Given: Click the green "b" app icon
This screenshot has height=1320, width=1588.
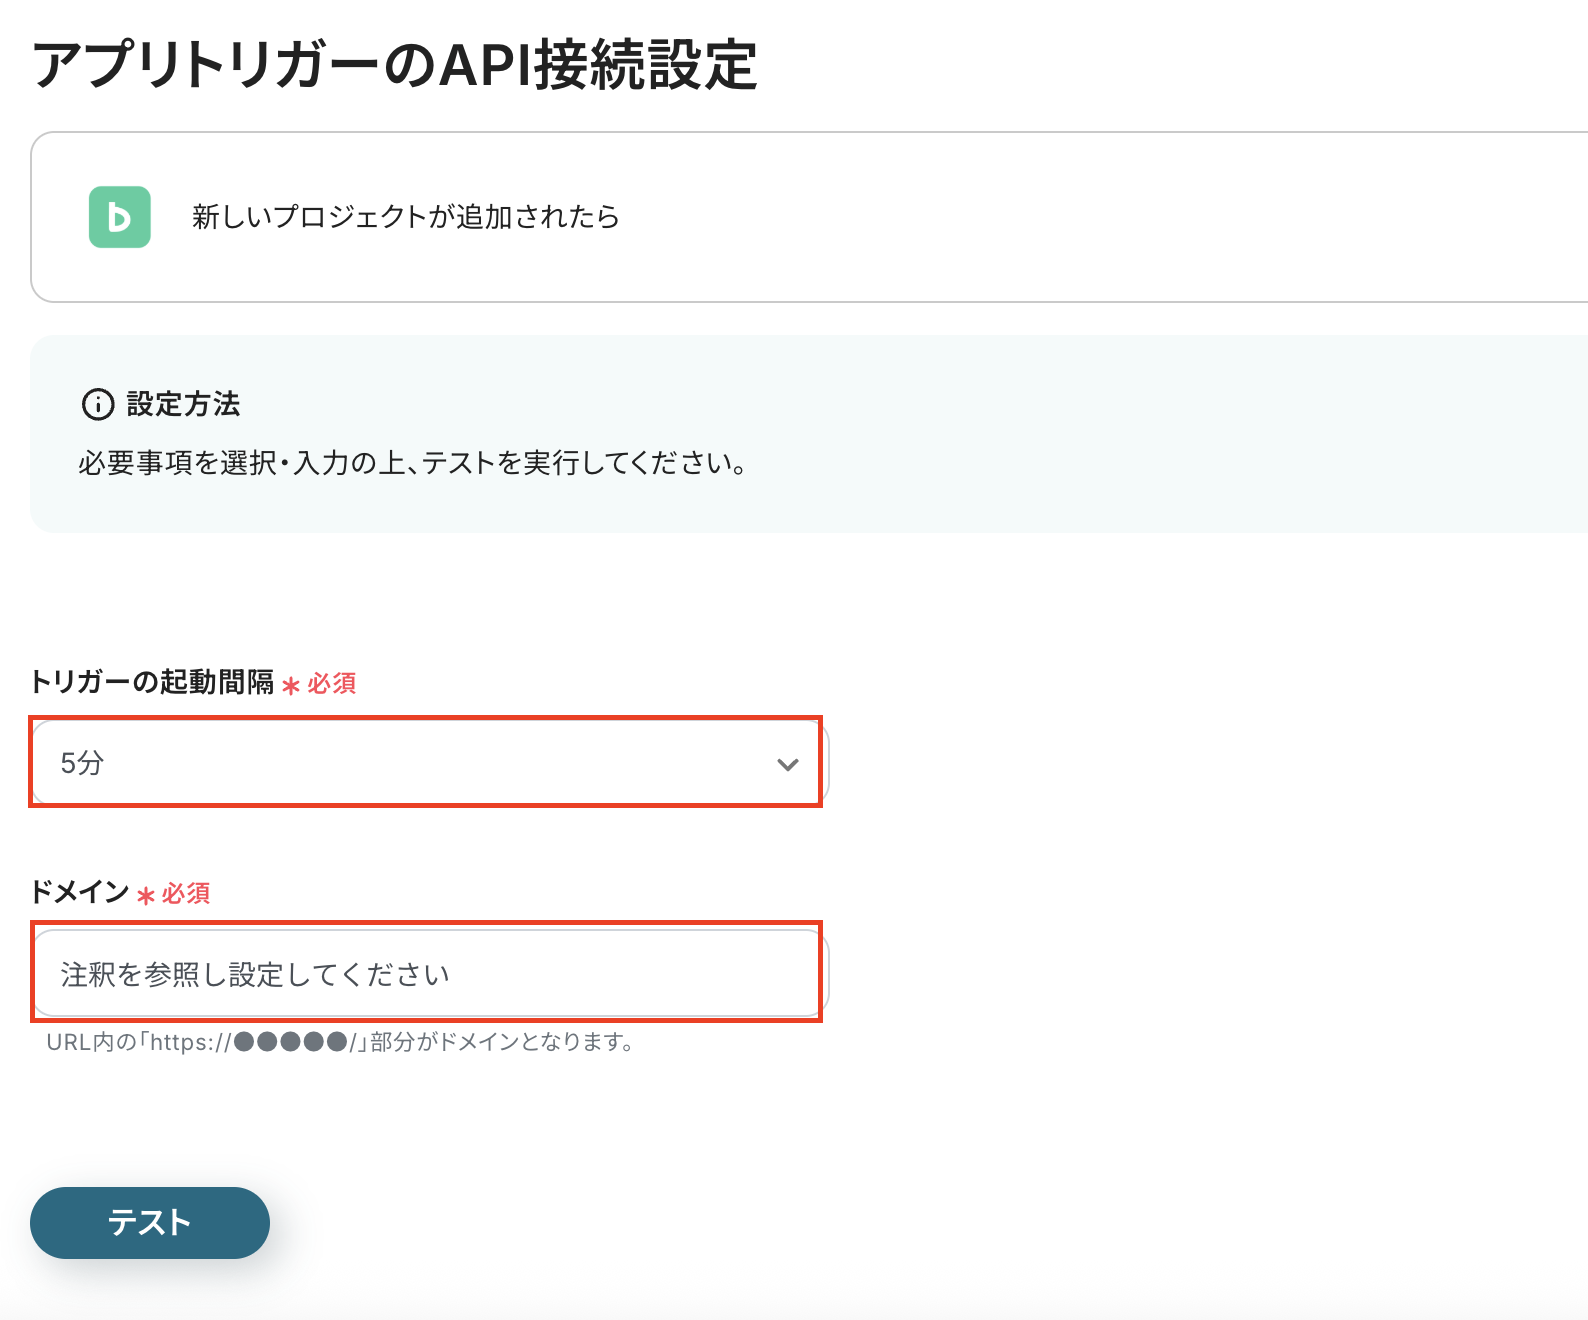Looking at the screenshot, I should click(x=120, y=217).
